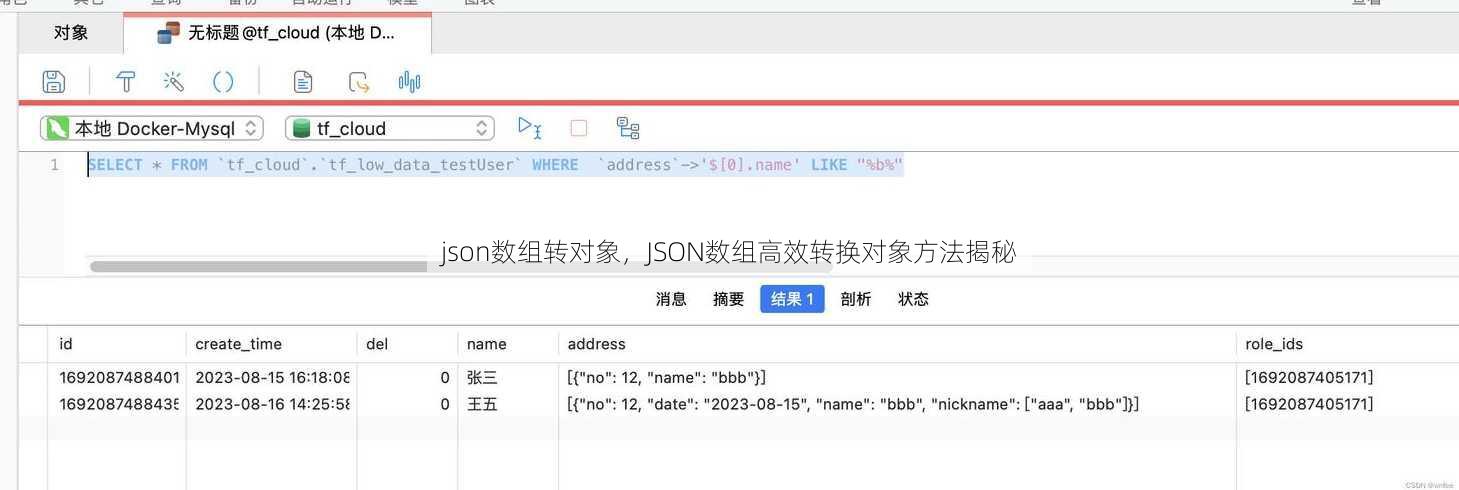The width and height of the screenshot is (1459, 490).
Task: Select the cell 2023-08-15 16:18:08
Action: [271, 377]
